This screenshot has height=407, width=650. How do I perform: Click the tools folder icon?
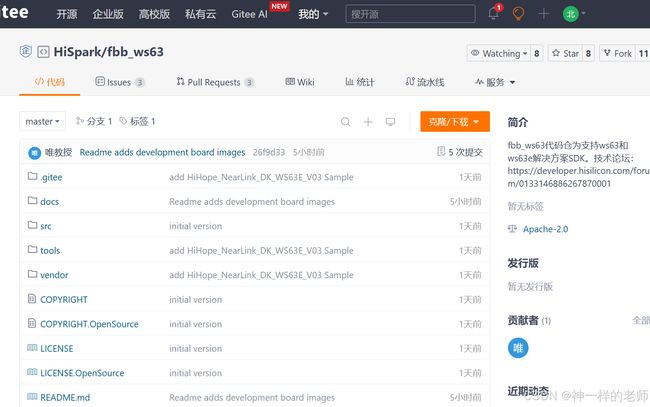coord(32,250)
